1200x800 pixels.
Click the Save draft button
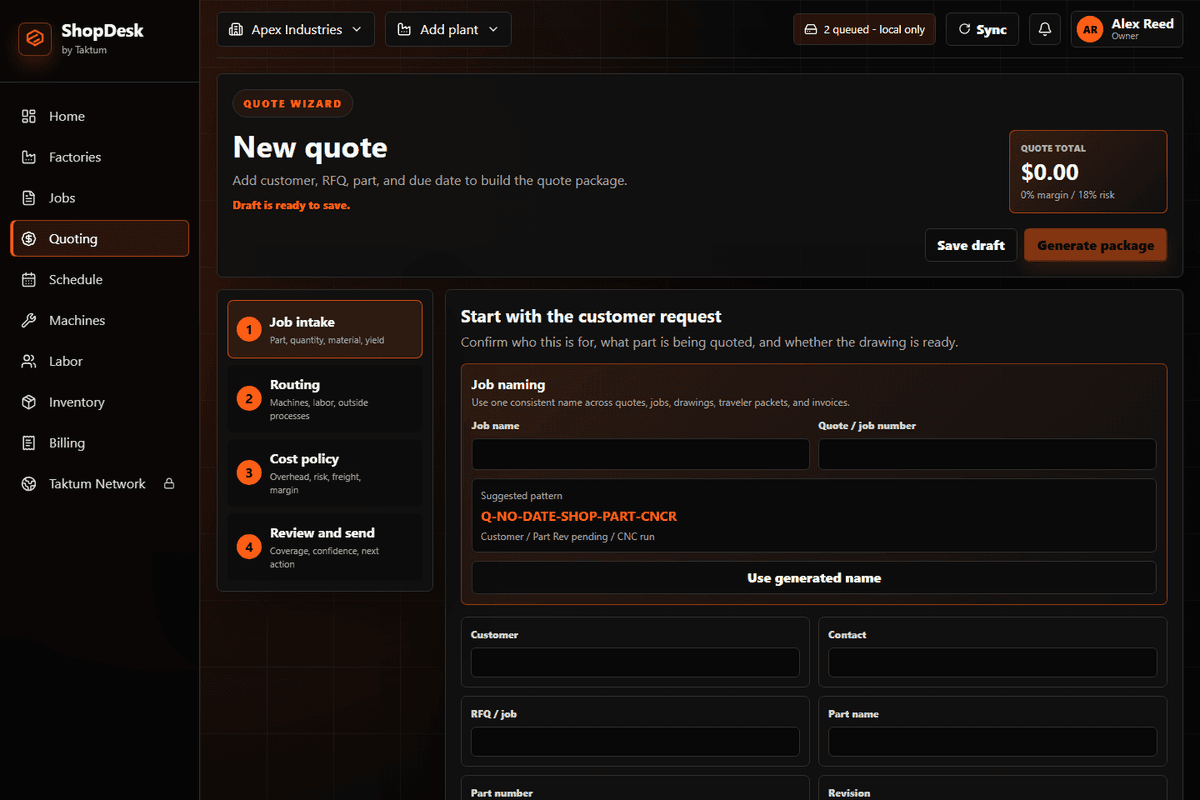[971, 245]
